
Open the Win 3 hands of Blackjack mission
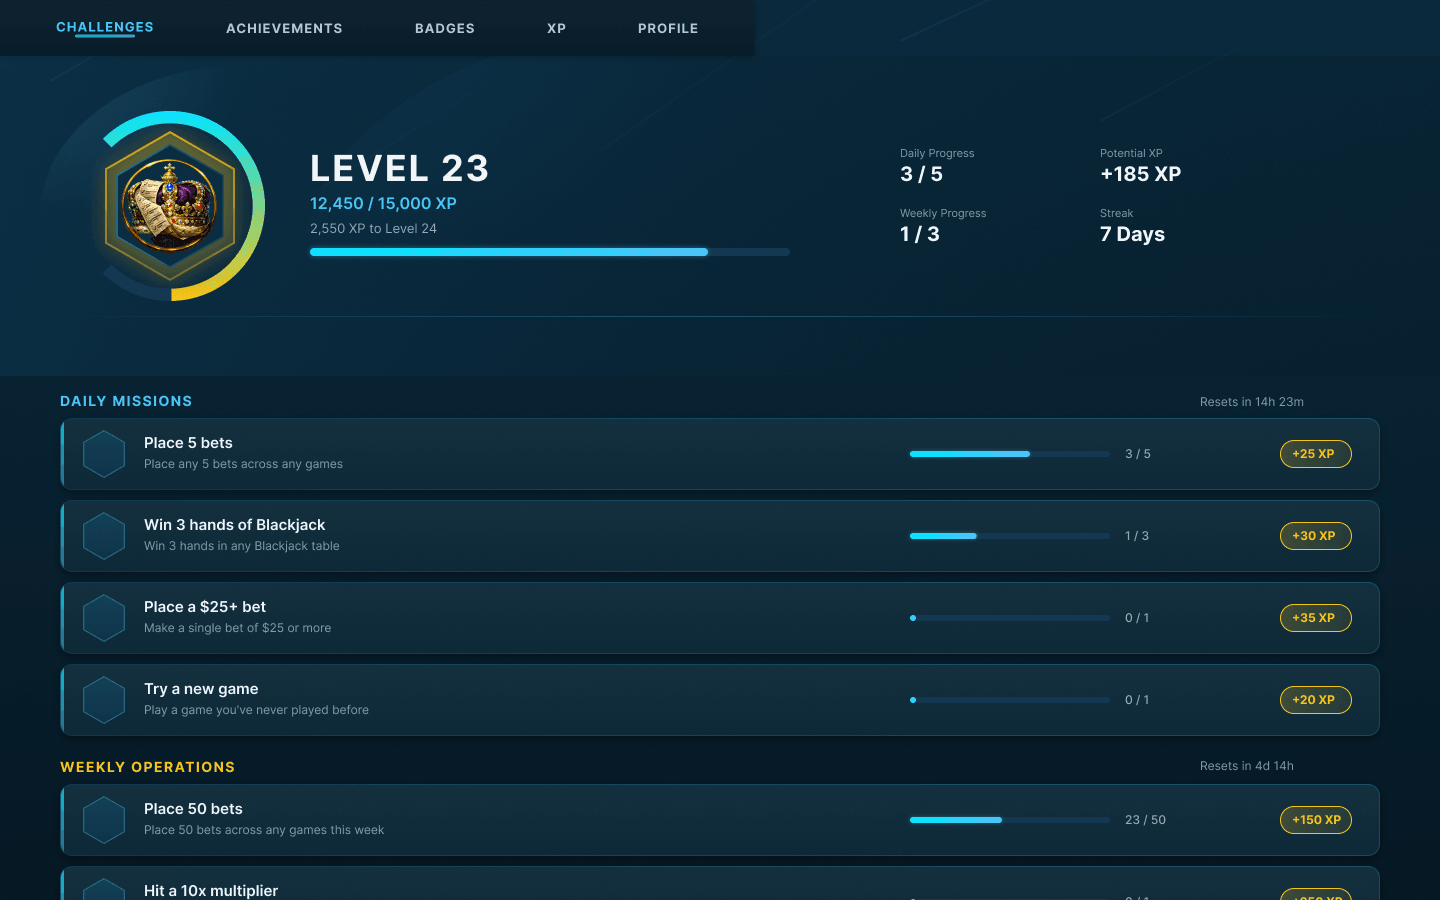pyautogui.click(x=234, y=525)
